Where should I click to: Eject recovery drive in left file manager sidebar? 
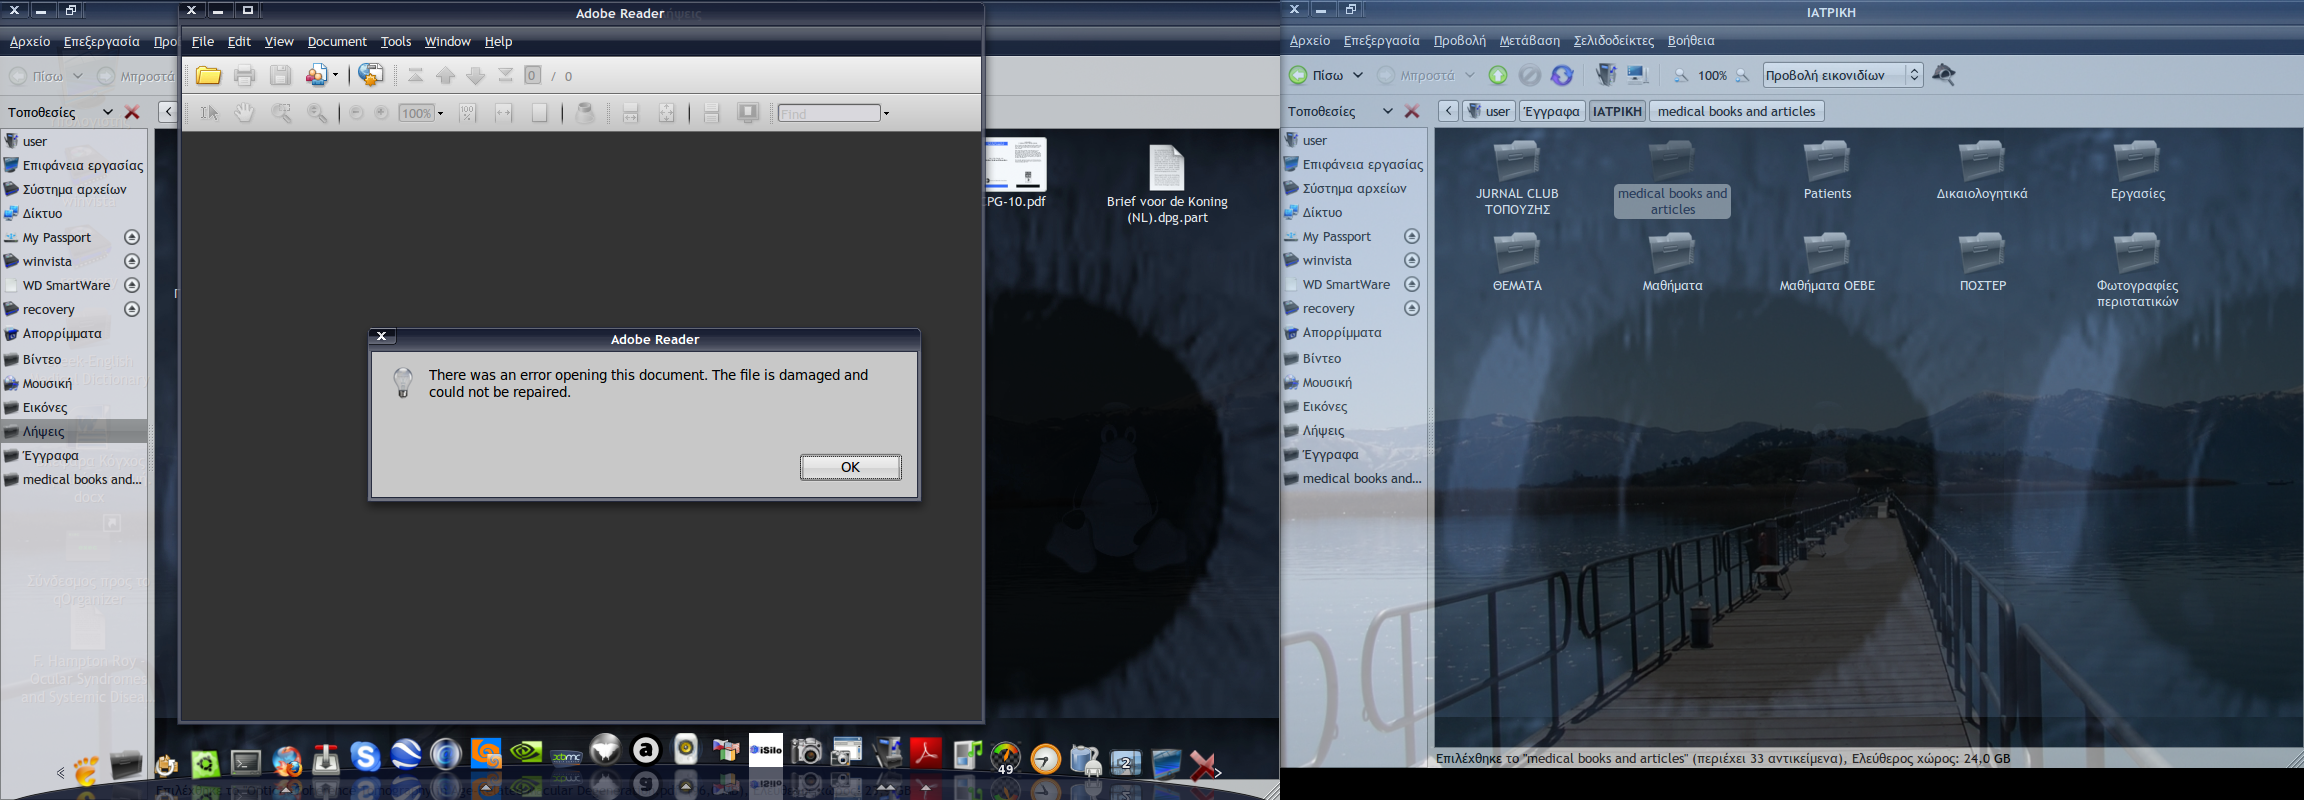[x=131, y=309]
